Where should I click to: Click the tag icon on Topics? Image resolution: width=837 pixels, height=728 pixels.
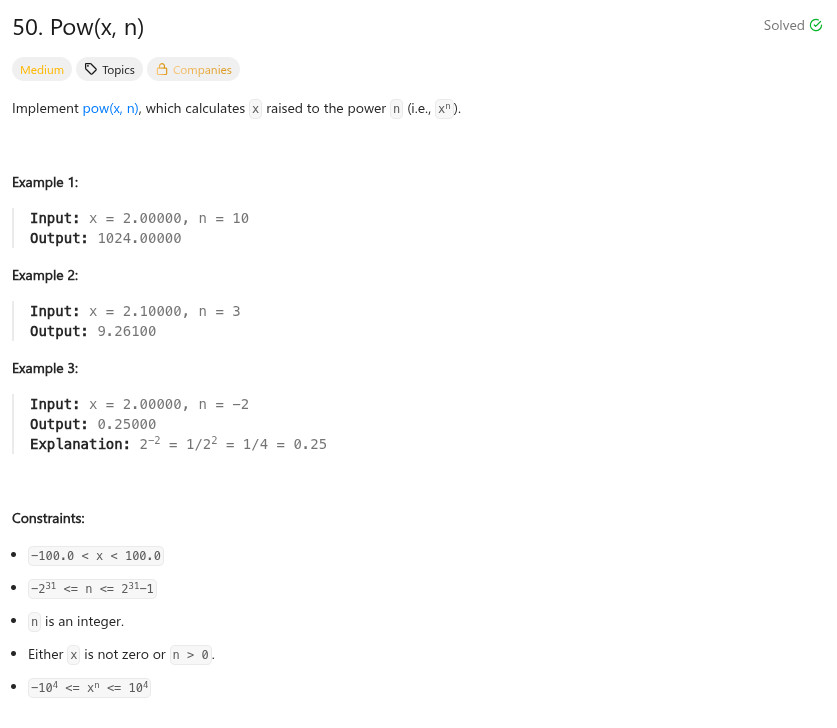[91, 70]
